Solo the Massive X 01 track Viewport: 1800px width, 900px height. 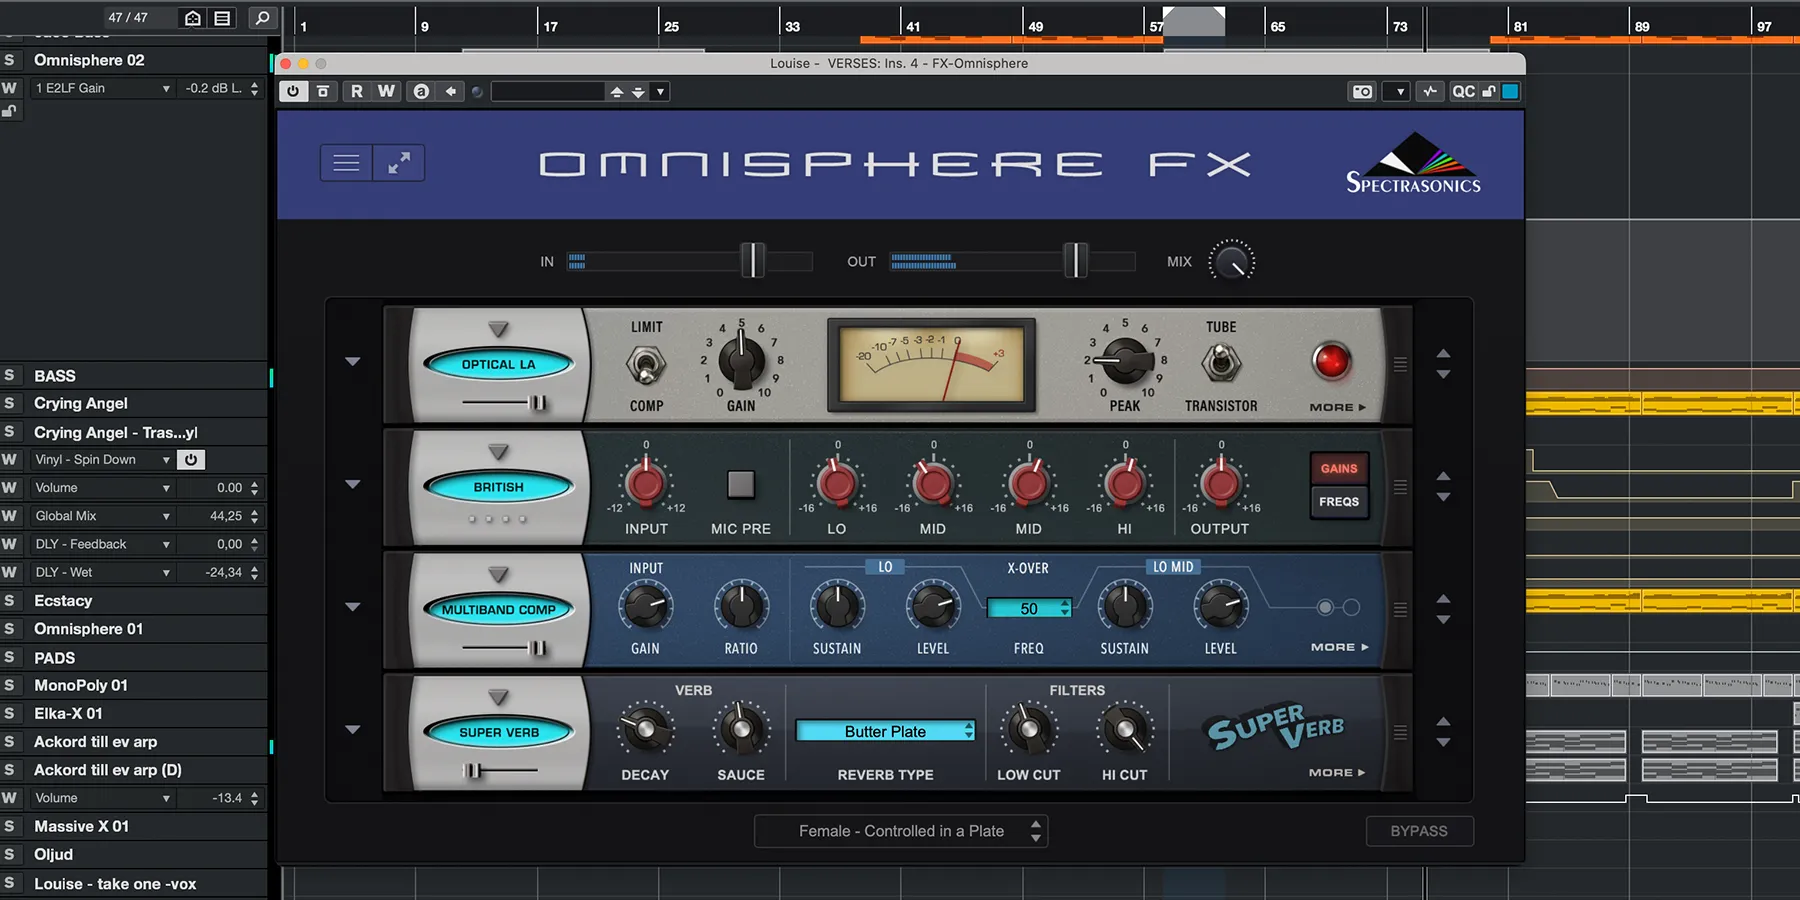(10, 826)
